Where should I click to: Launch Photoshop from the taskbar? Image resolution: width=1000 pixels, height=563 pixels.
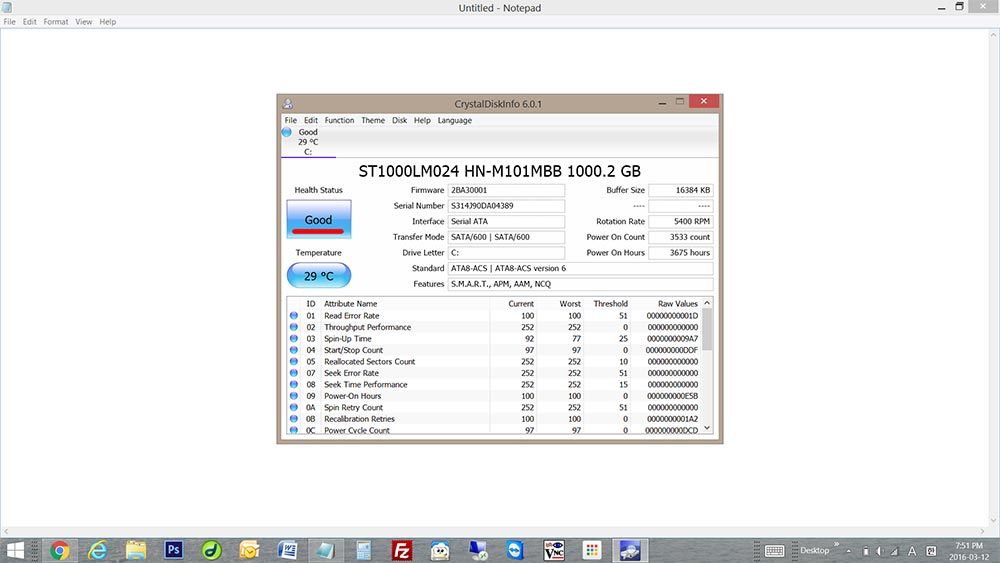(x=173, y=550)
